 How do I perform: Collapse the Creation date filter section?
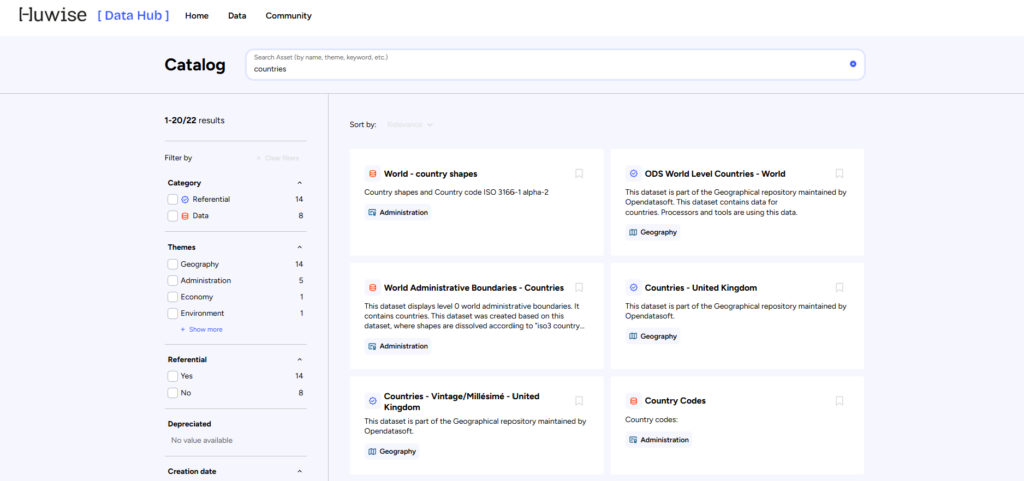[x=299, y=471]
